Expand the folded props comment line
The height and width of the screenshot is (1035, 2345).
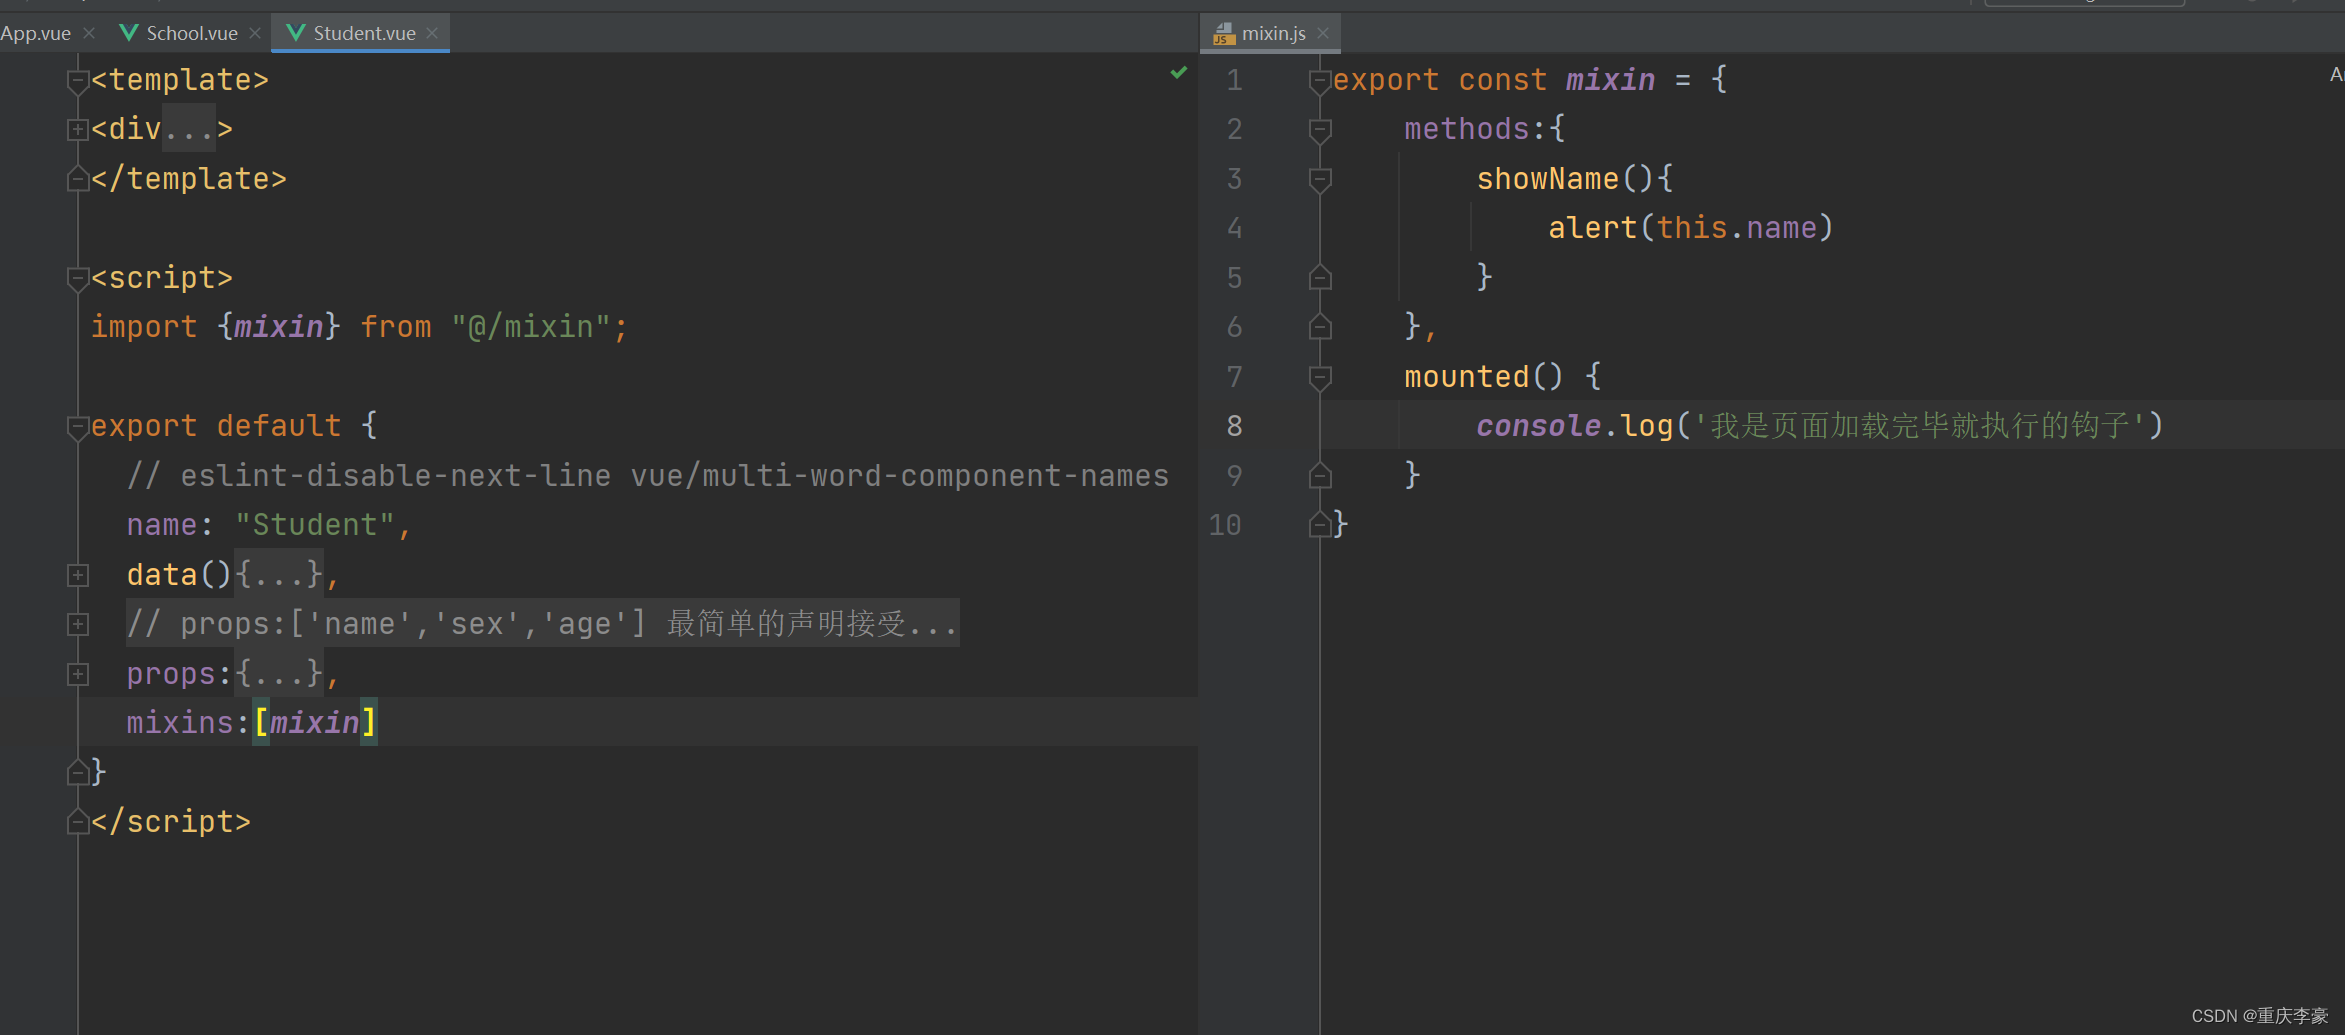[78, 625]
